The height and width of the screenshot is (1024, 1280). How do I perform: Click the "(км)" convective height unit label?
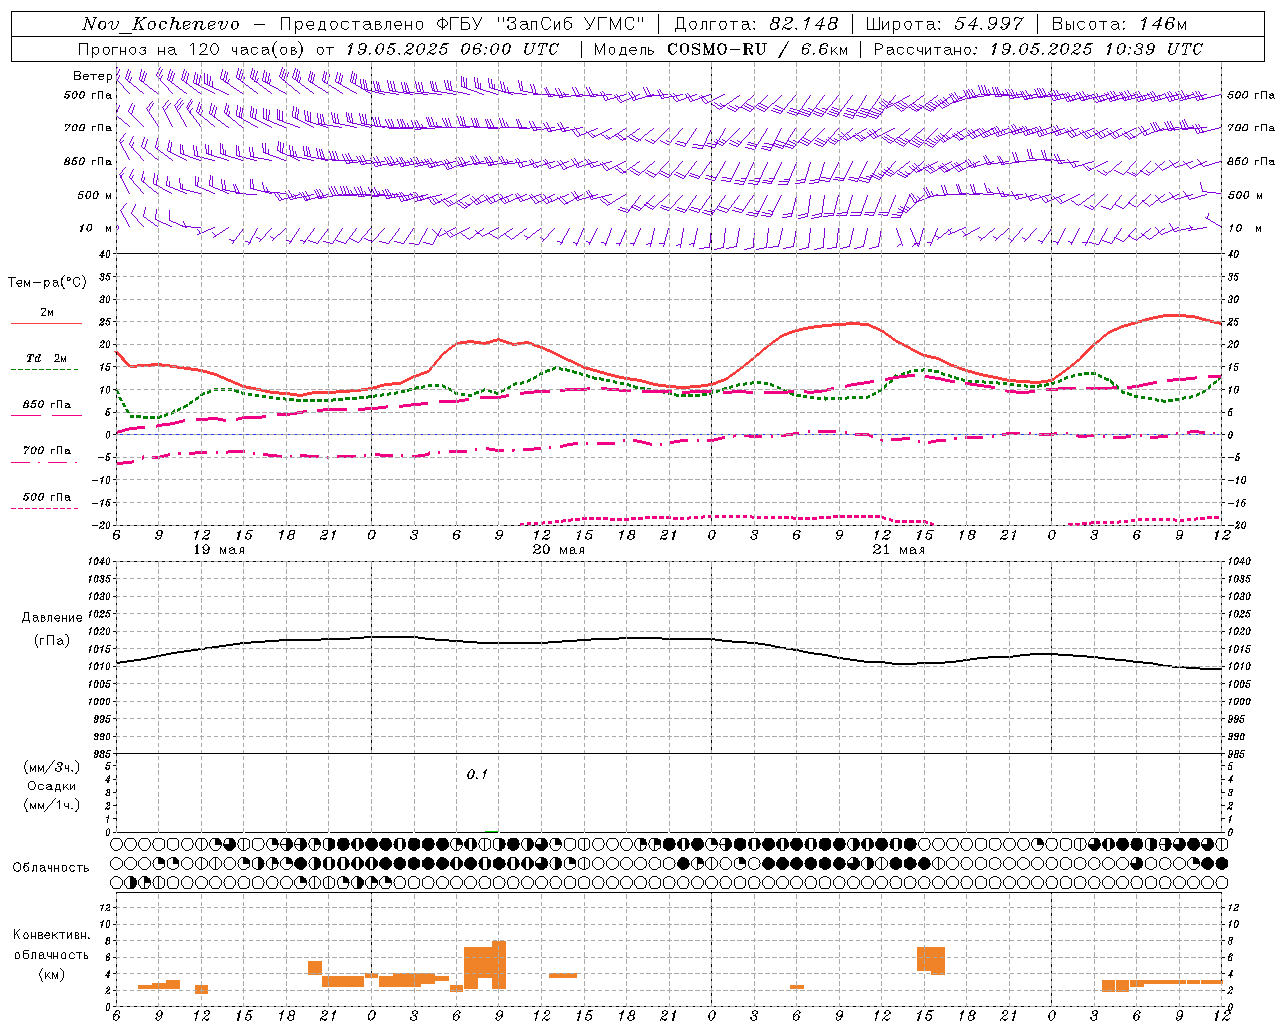tap(52, 974)
